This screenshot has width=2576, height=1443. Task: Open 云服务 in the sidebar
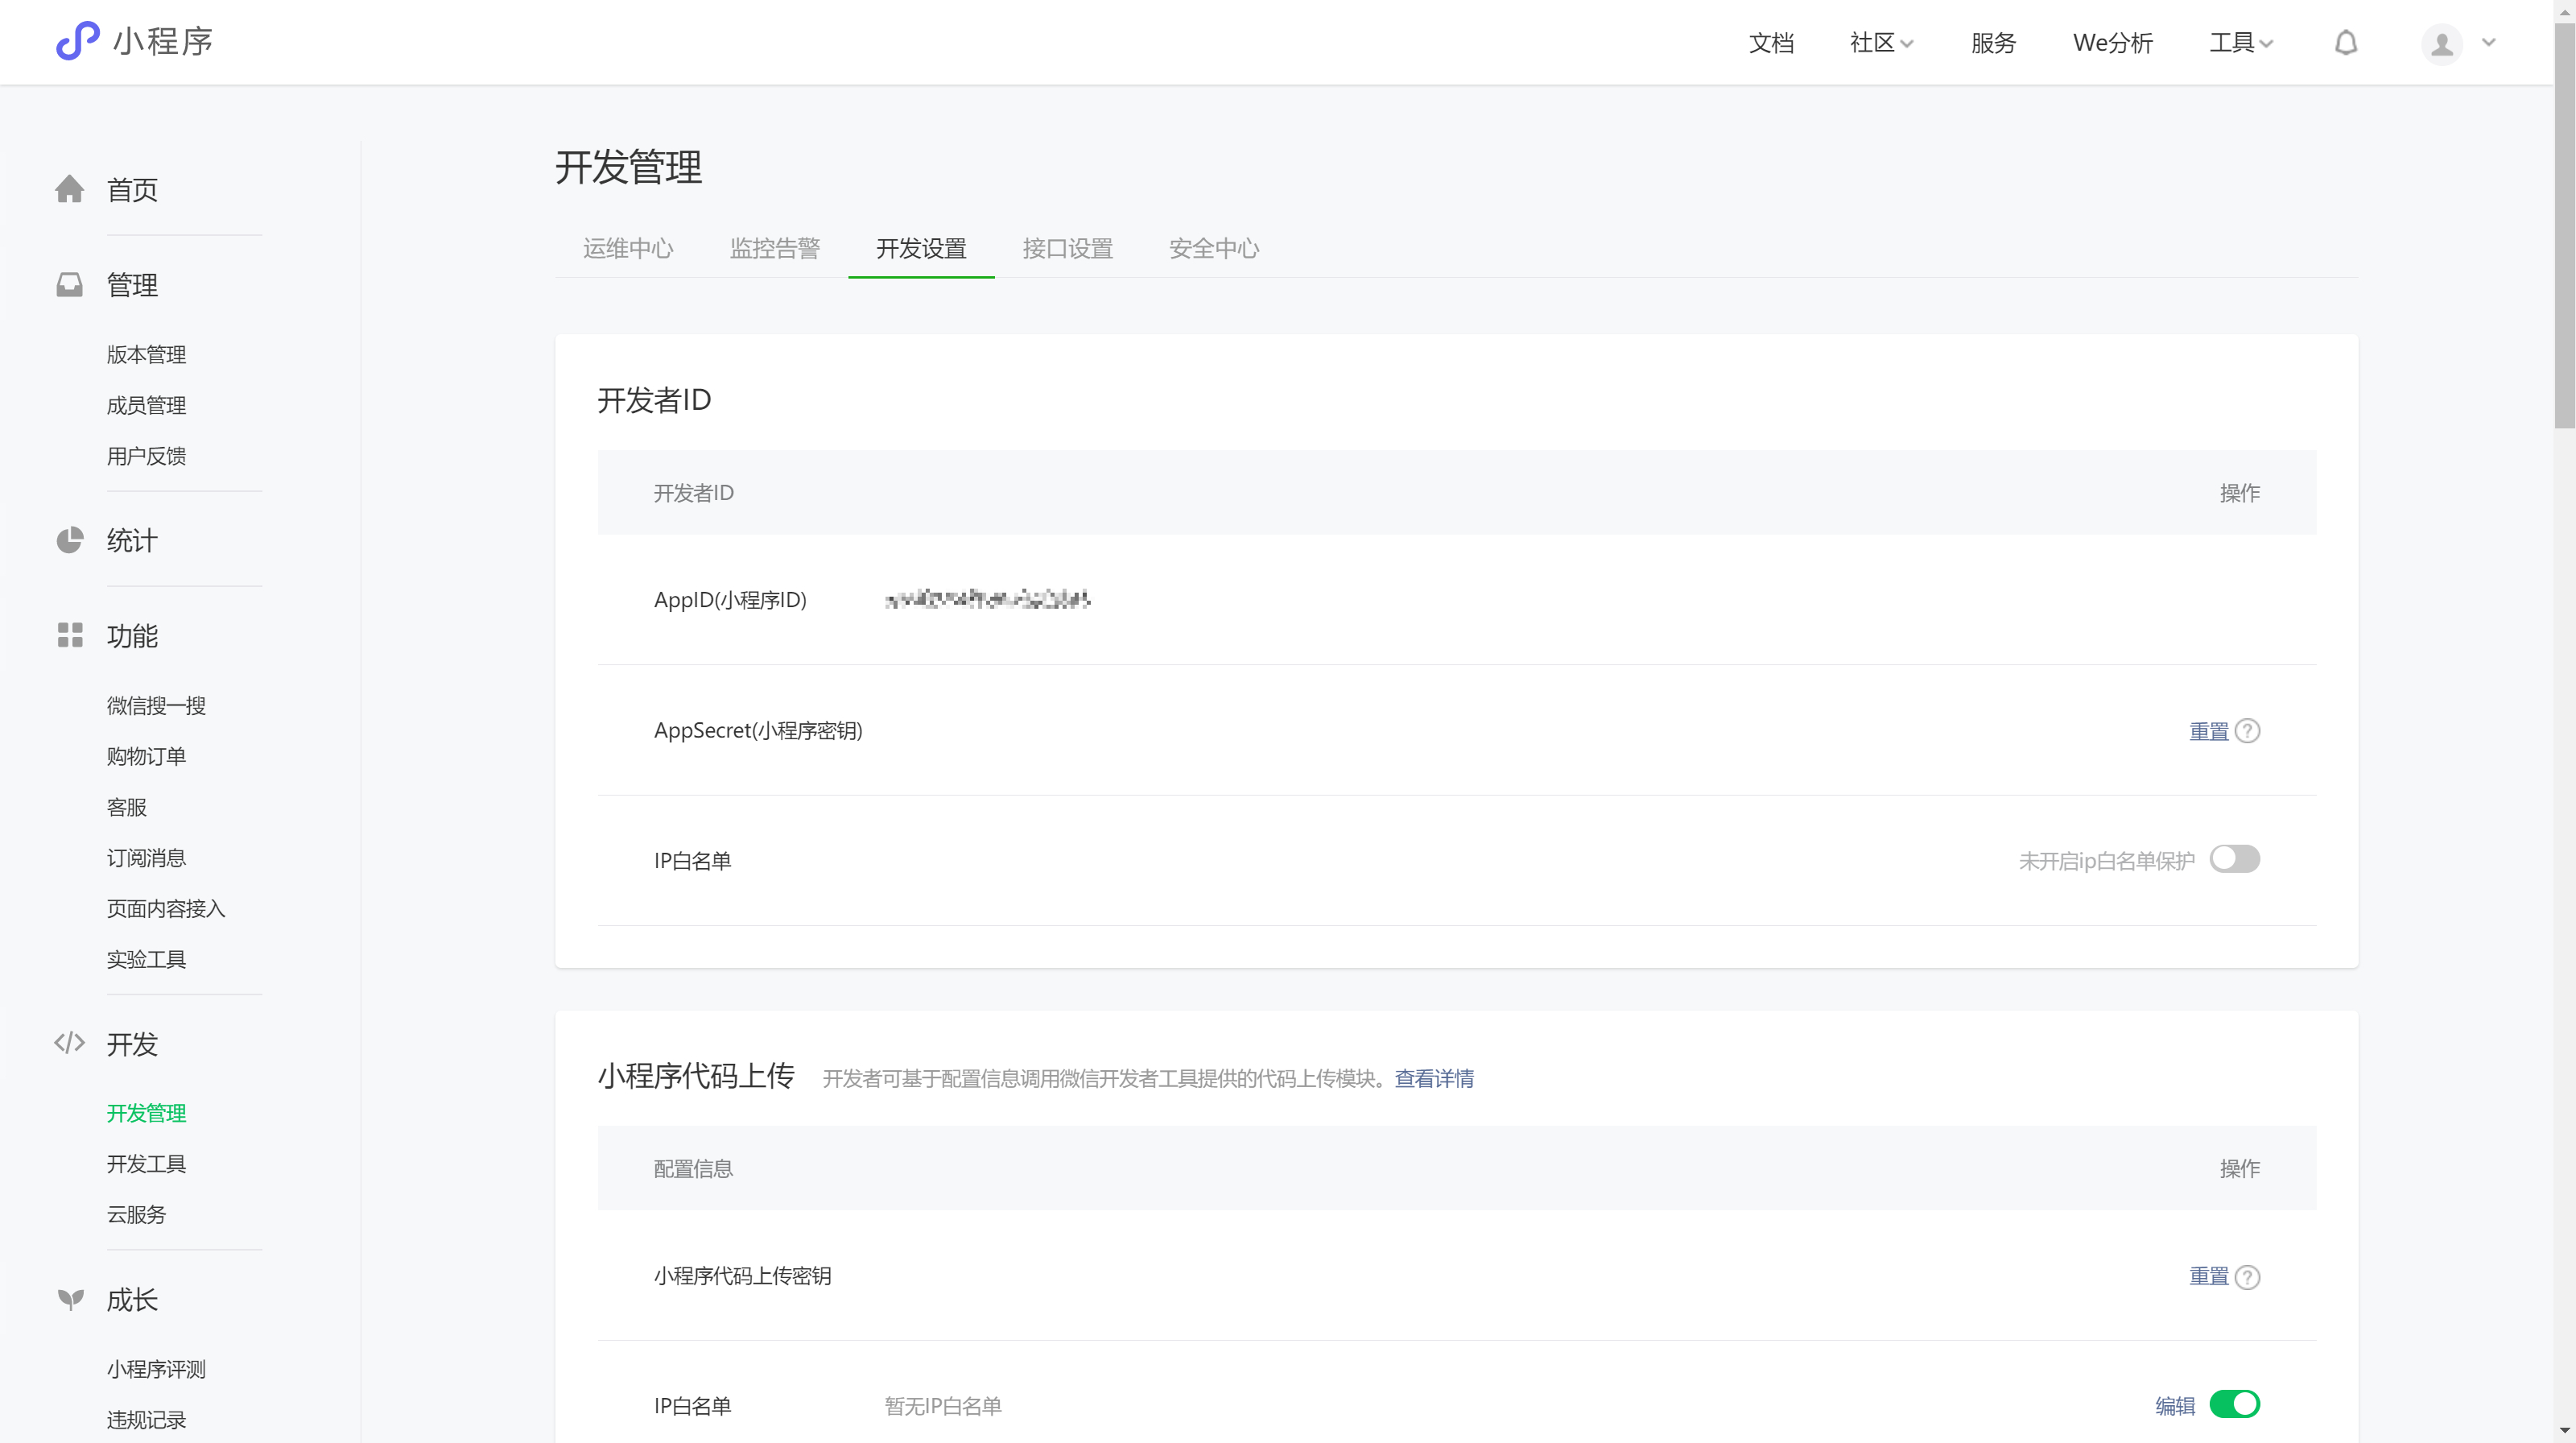click(x=137, y=1214)
